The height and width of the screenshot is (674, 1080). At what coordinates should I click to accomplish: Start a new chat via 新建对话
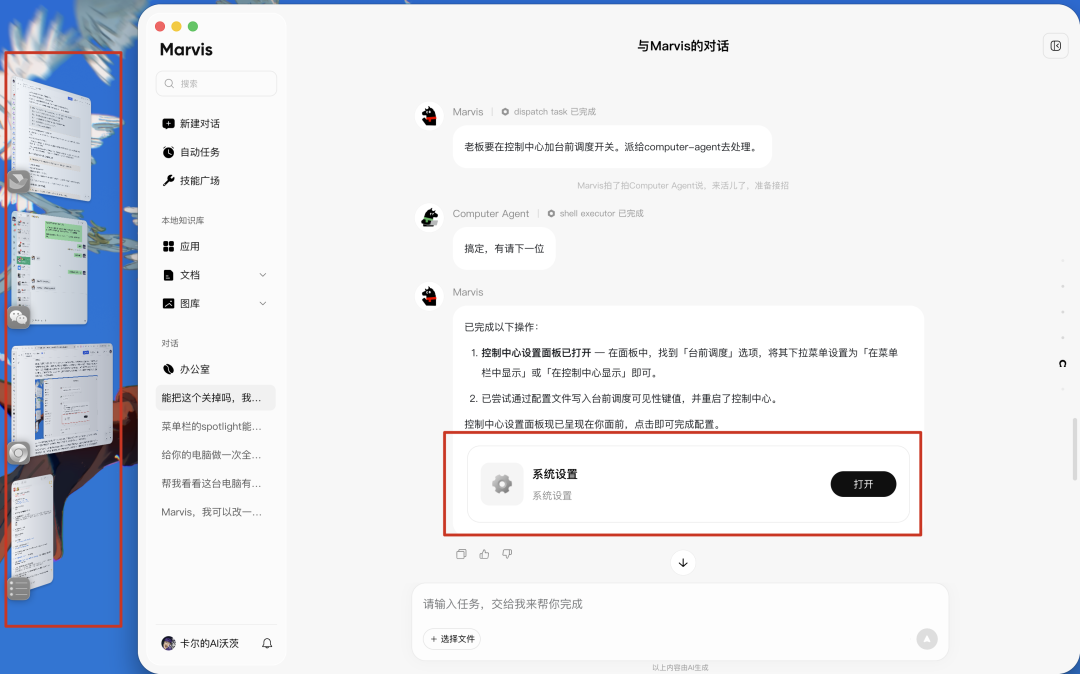coord(191,124)
